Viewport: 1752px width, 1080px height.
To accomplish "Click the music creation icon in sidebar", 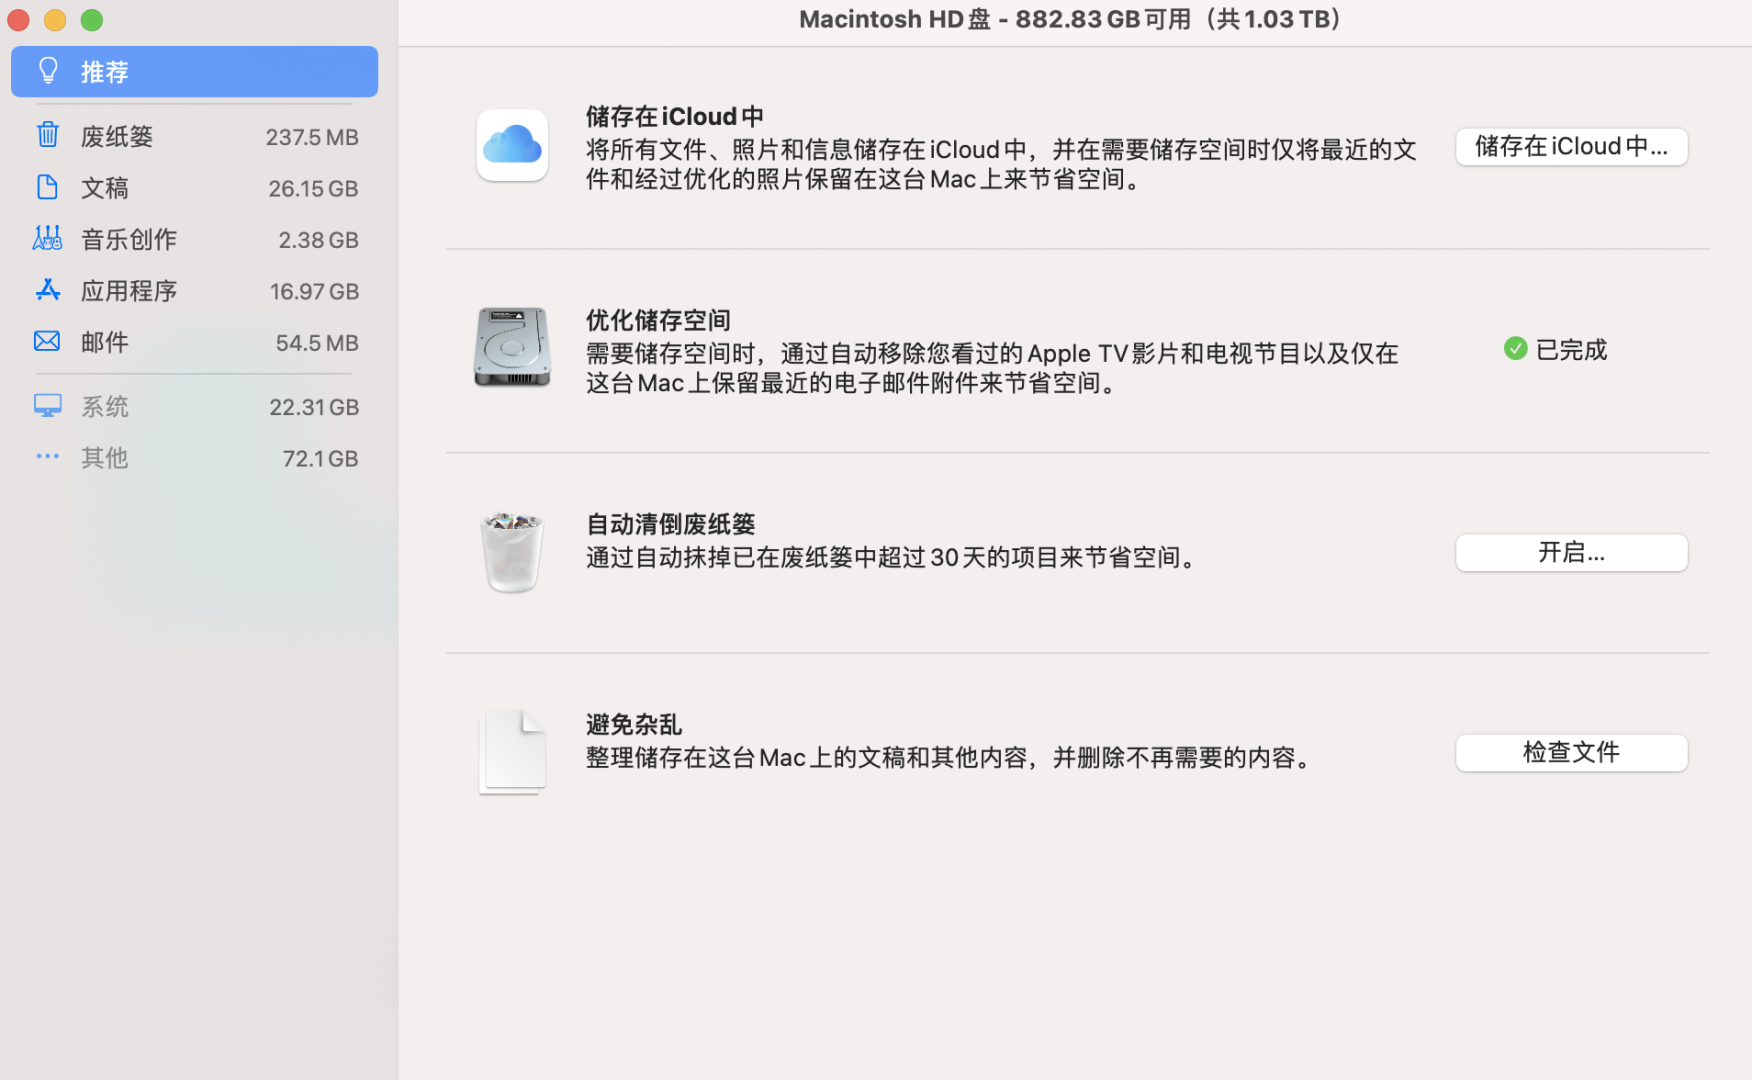I will click(47, 238).
